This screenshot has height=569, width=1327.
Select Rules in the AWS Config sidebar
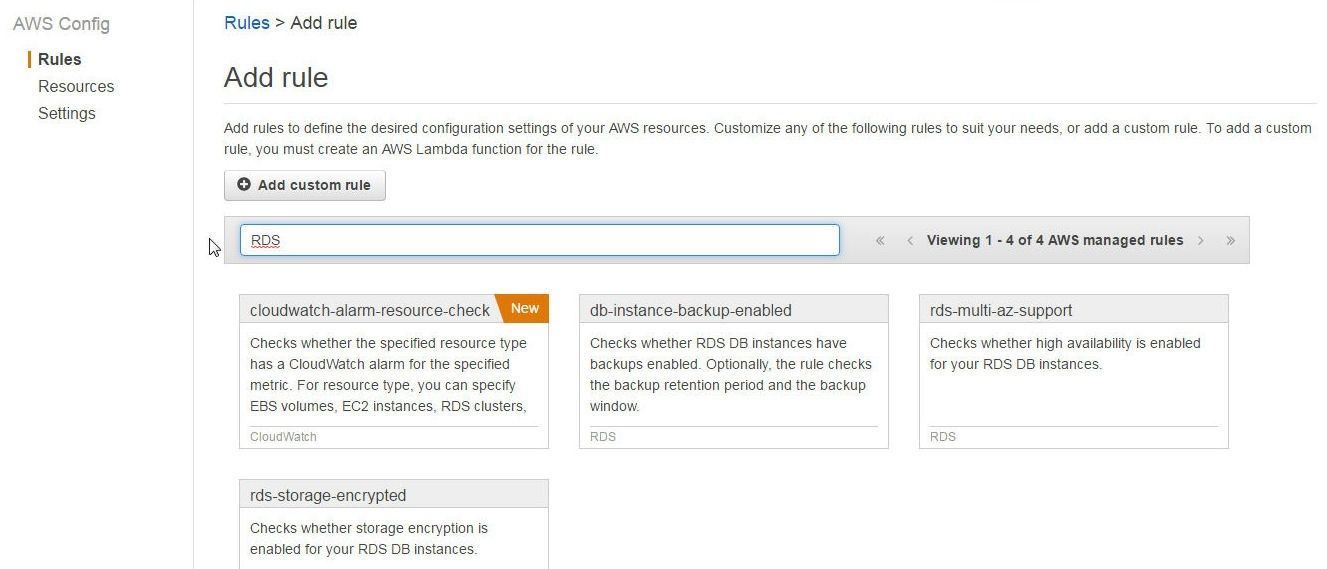coord(60,59)
